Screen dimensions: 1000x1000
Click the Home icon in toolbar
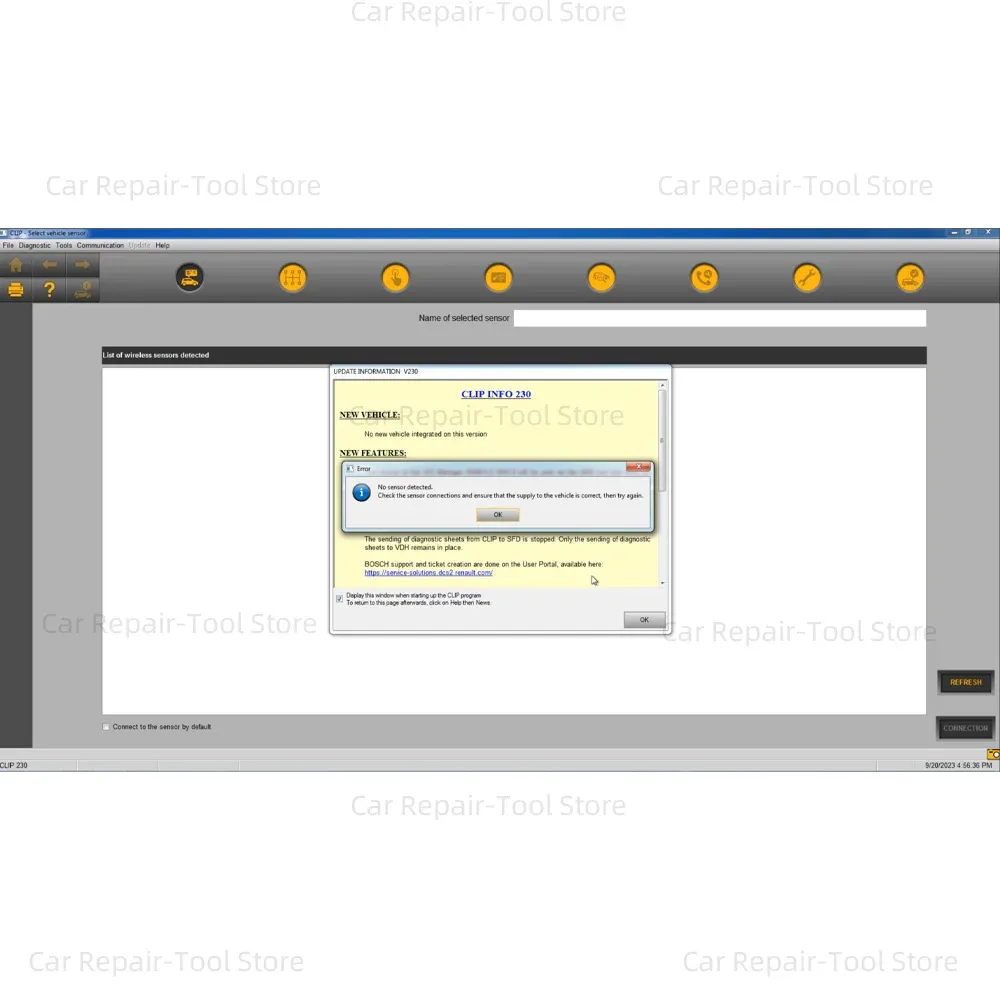[16, 265]
